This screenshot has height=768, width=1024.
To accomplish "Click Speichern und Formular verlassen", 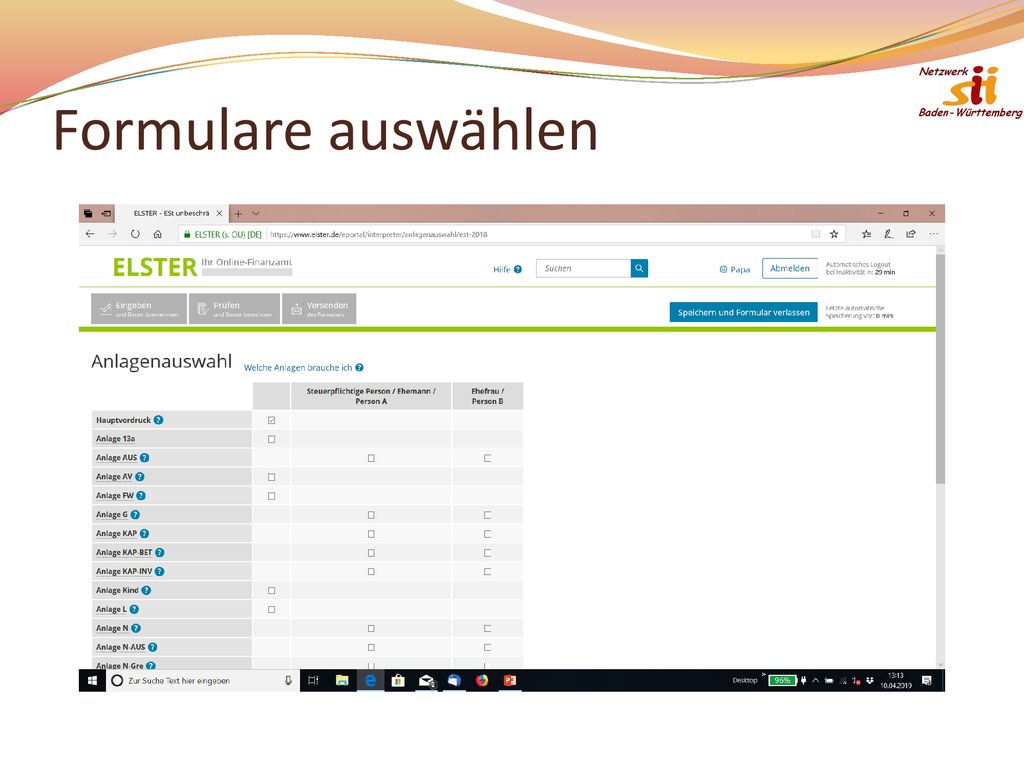I will [743, 312].
